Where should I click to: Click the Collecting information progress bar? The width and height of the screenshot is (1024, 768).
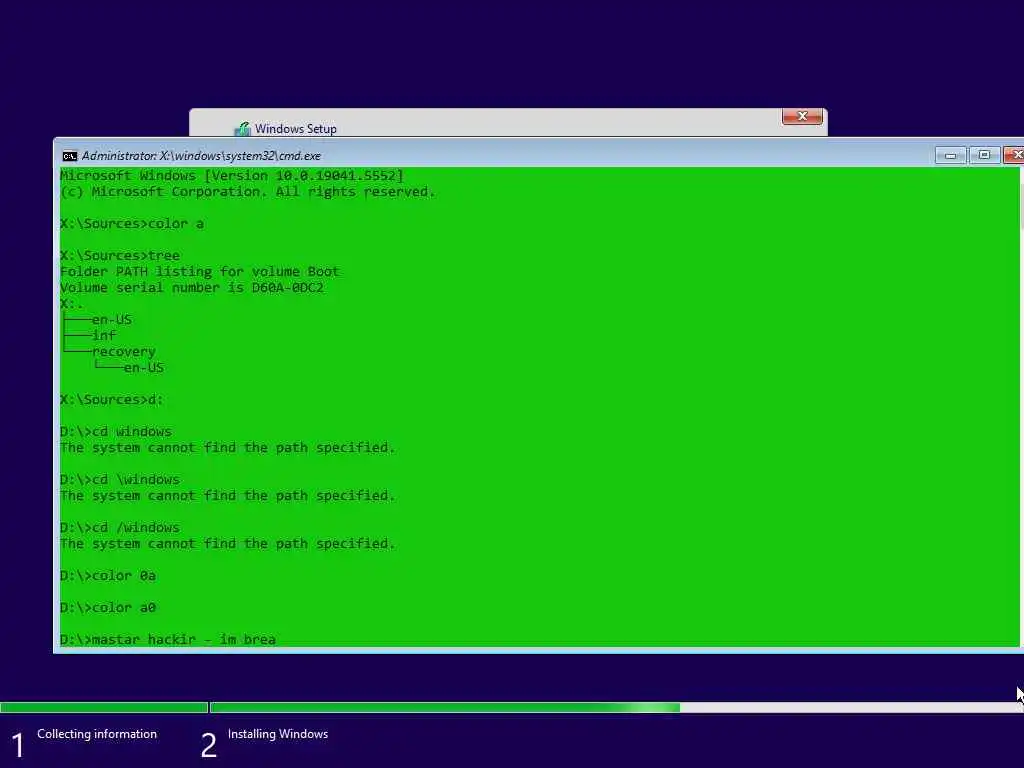[x=104, y=707]
